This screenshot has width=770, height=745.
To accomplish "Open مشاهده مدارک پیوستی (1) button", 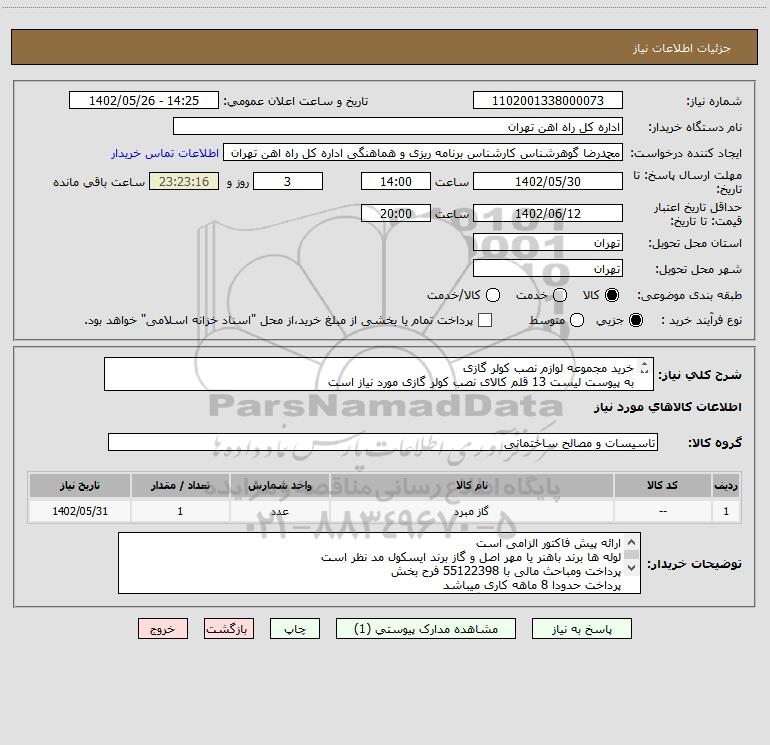I will 426,629.
